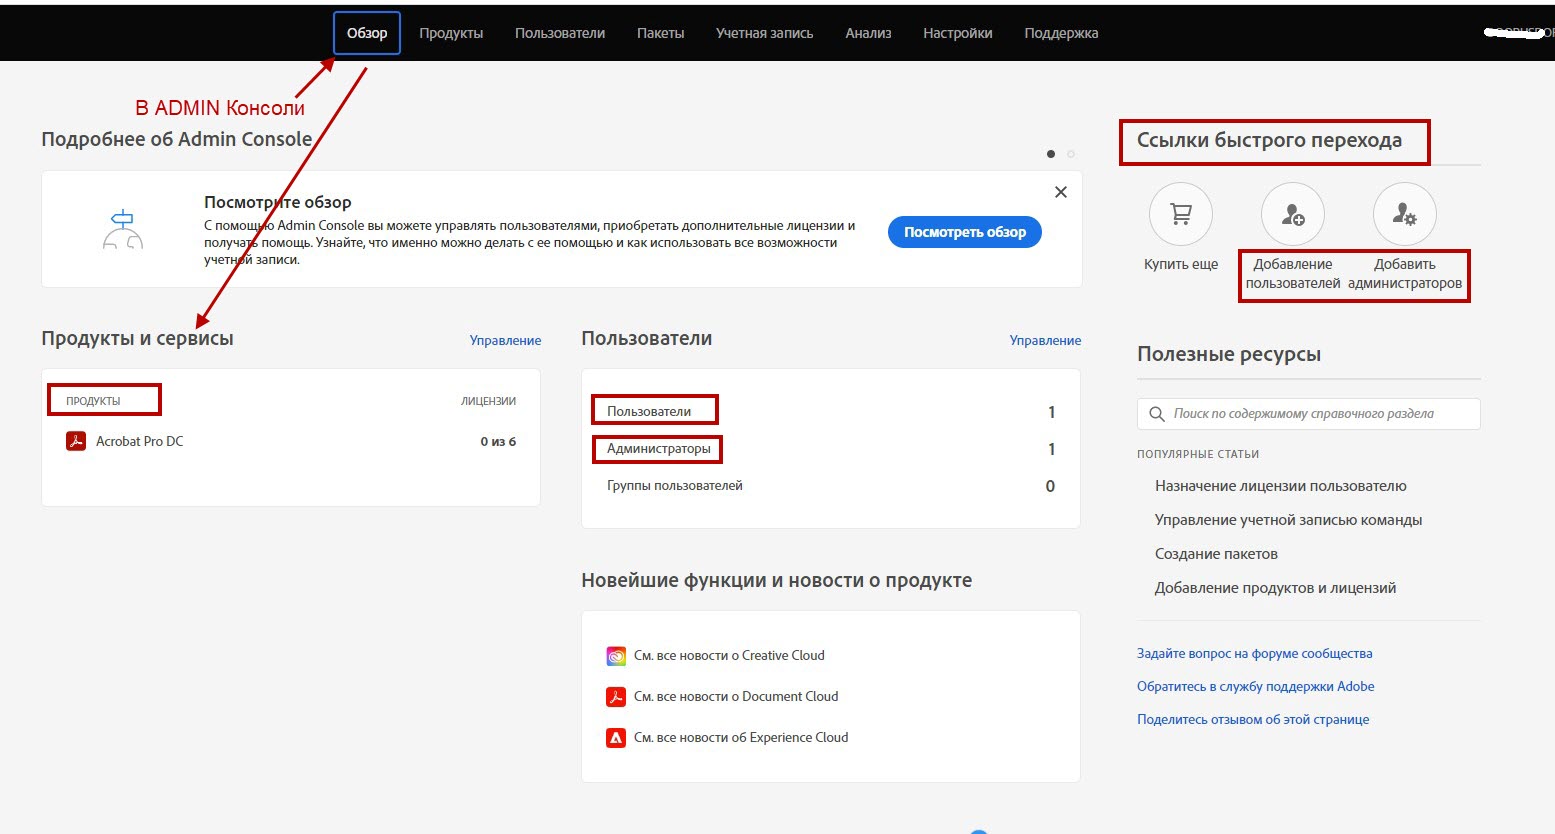1555x834 pixels.
Task: Click Поделитесь отзывом об этой странице
Action: [1253, 719]
